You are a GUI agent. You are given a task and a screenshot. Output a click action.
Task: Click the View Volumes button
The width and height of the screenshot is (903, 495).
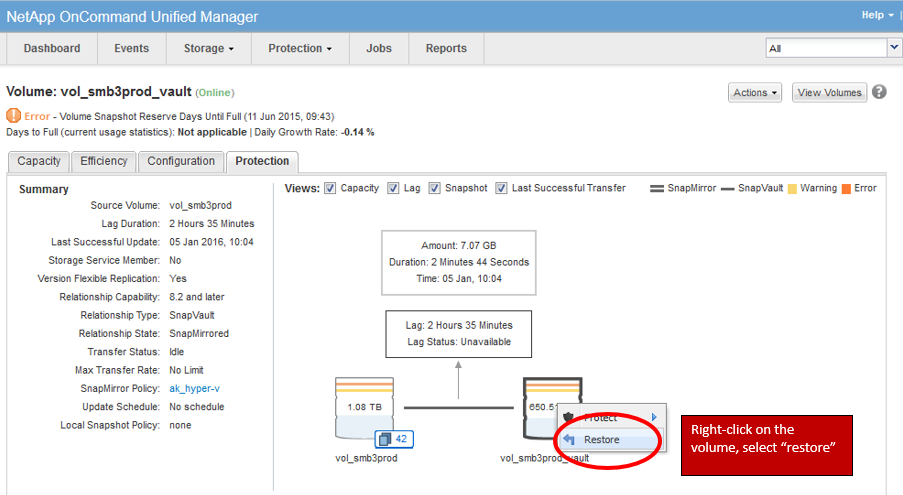[829, 93]
